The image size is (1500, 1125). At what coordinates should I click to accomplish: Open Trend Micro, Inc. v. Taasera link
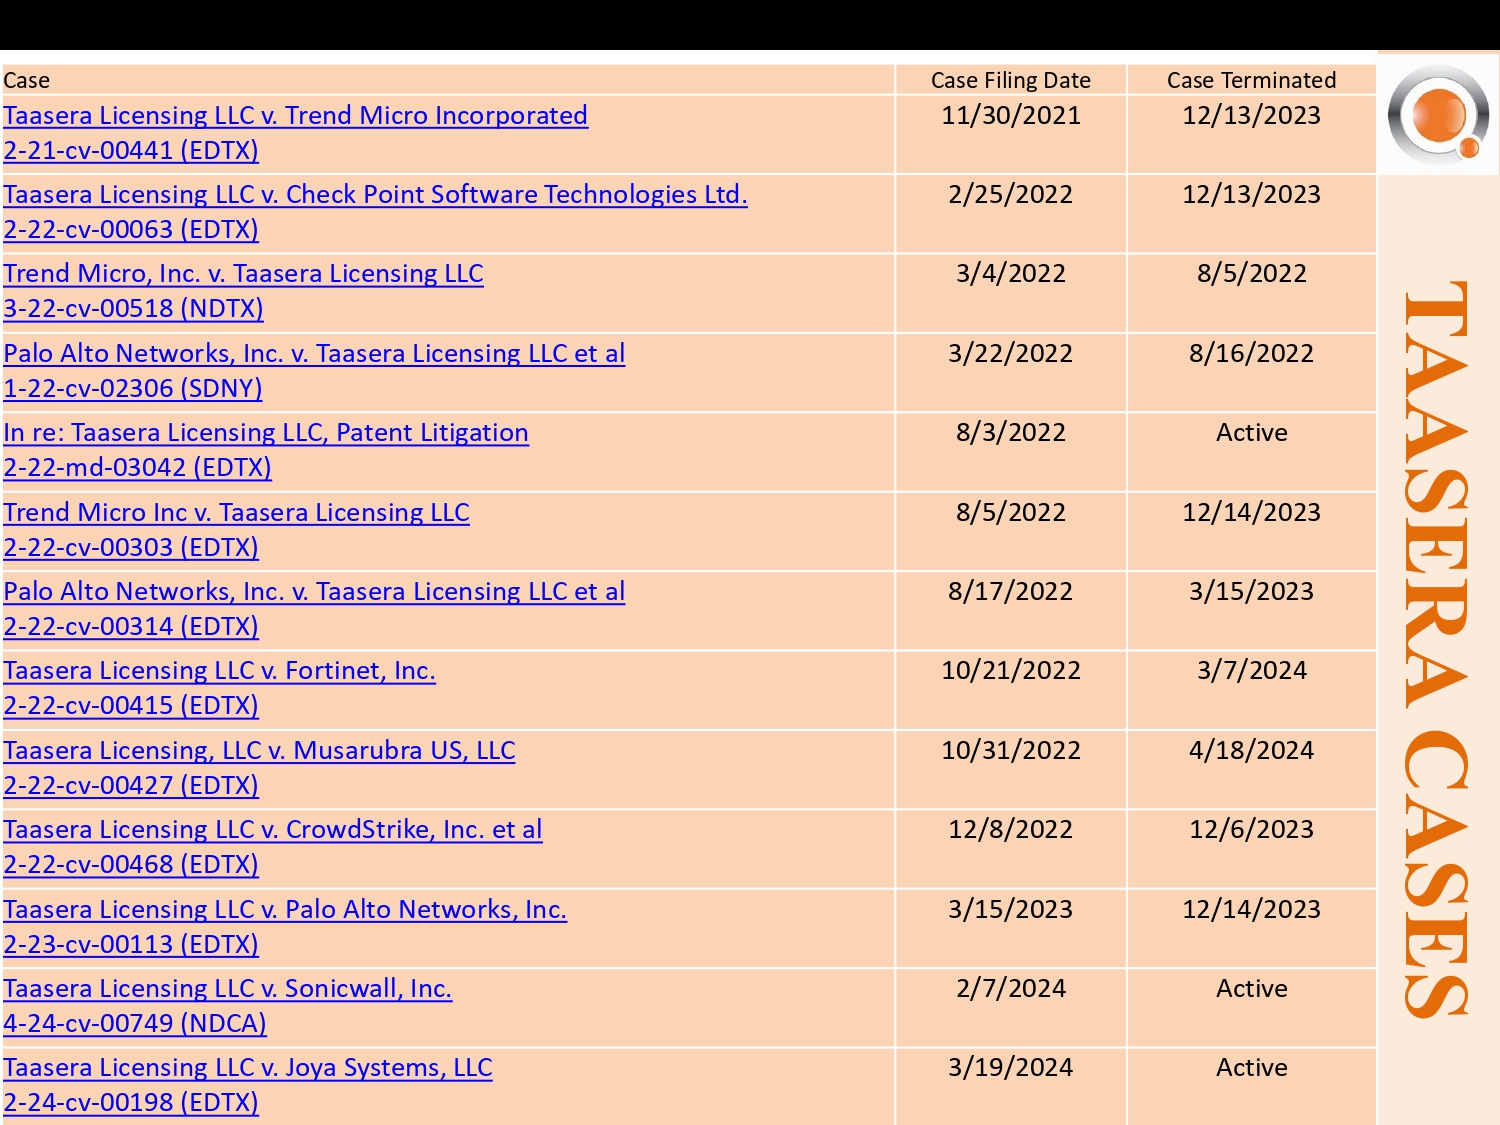coord(243,274)
